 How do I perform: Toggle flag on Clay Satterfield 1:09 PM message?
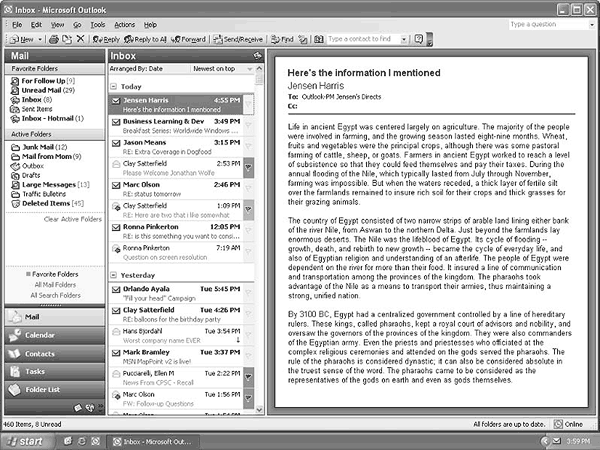pyautogui.click(x=248, y=210)
